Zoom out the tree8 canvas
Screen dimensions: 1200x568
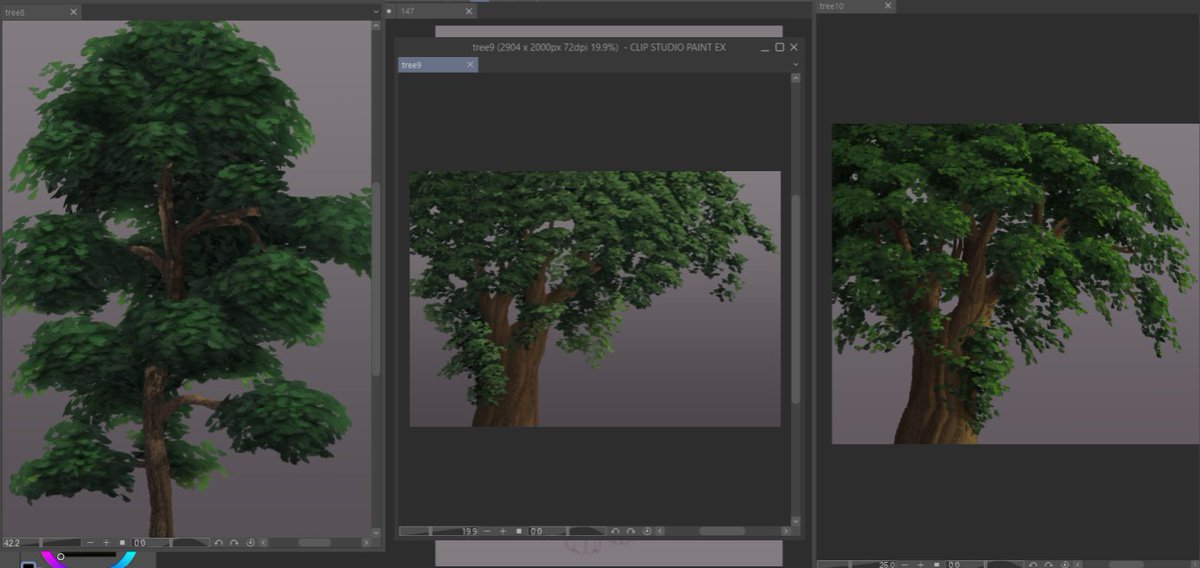(x=90, y=543)
